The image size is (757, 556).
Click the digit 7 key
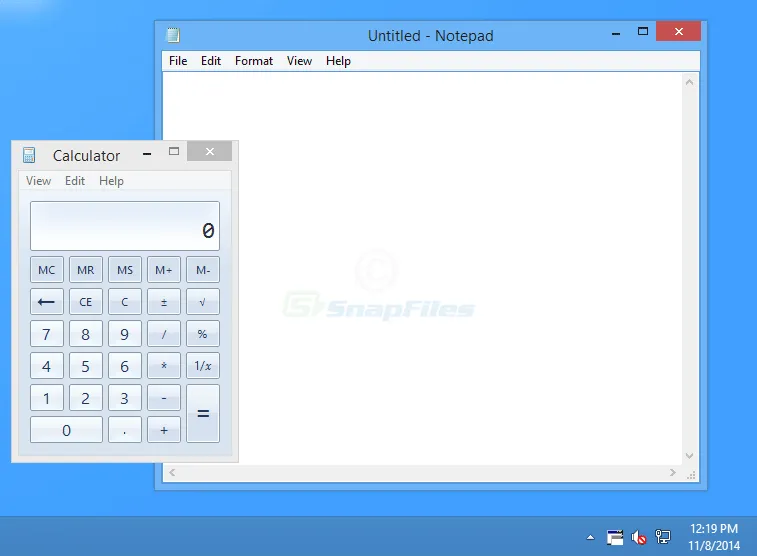[x=47, y=334]
